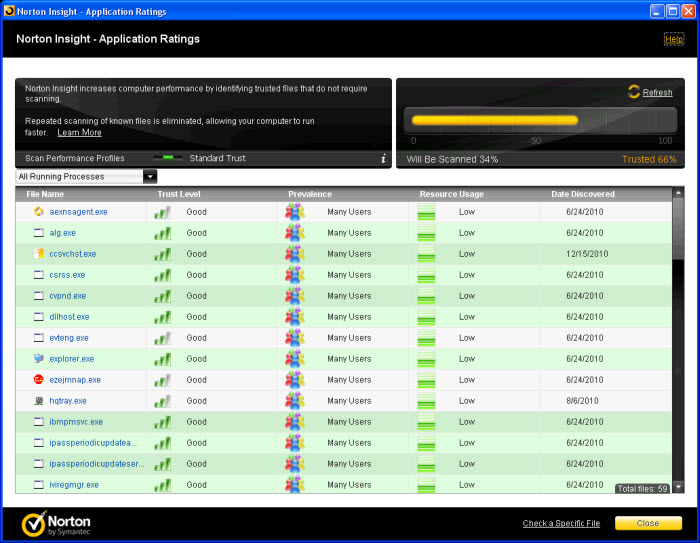The image size is (700, 543).
Task: Click the ibmpmsvc.exe file icon
Action: (39, 421)
